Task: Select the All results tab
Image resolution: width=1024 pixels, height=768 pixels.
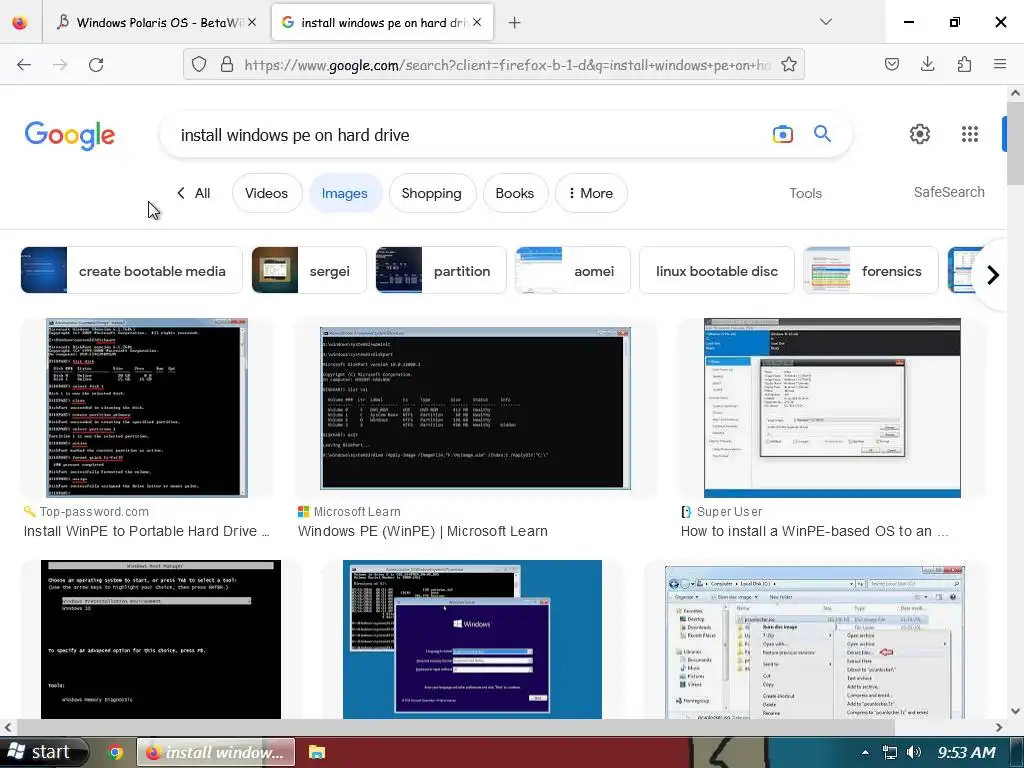Action: (x=194, y=193)
